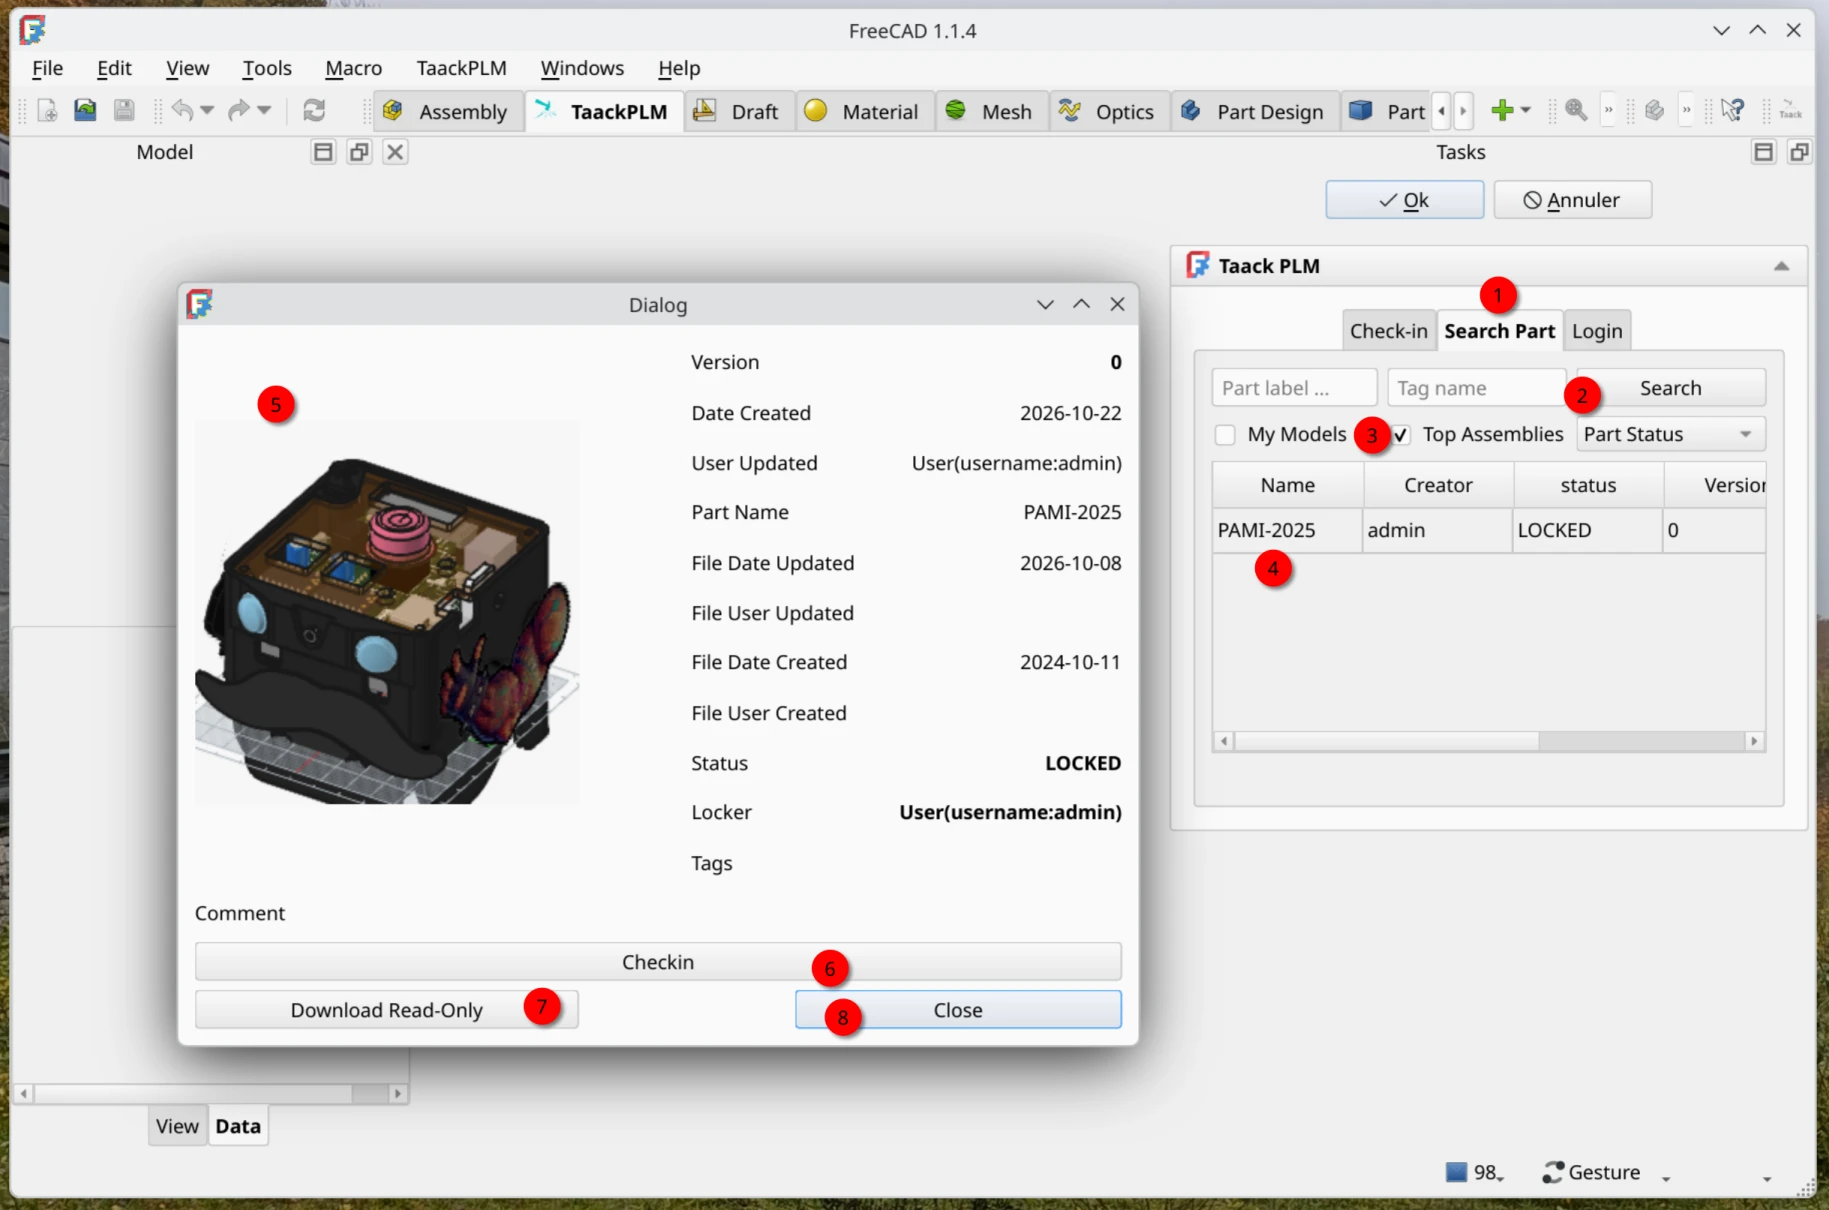Float the Model panel
Screen dimensions: 1829x1210
[359, 152]
